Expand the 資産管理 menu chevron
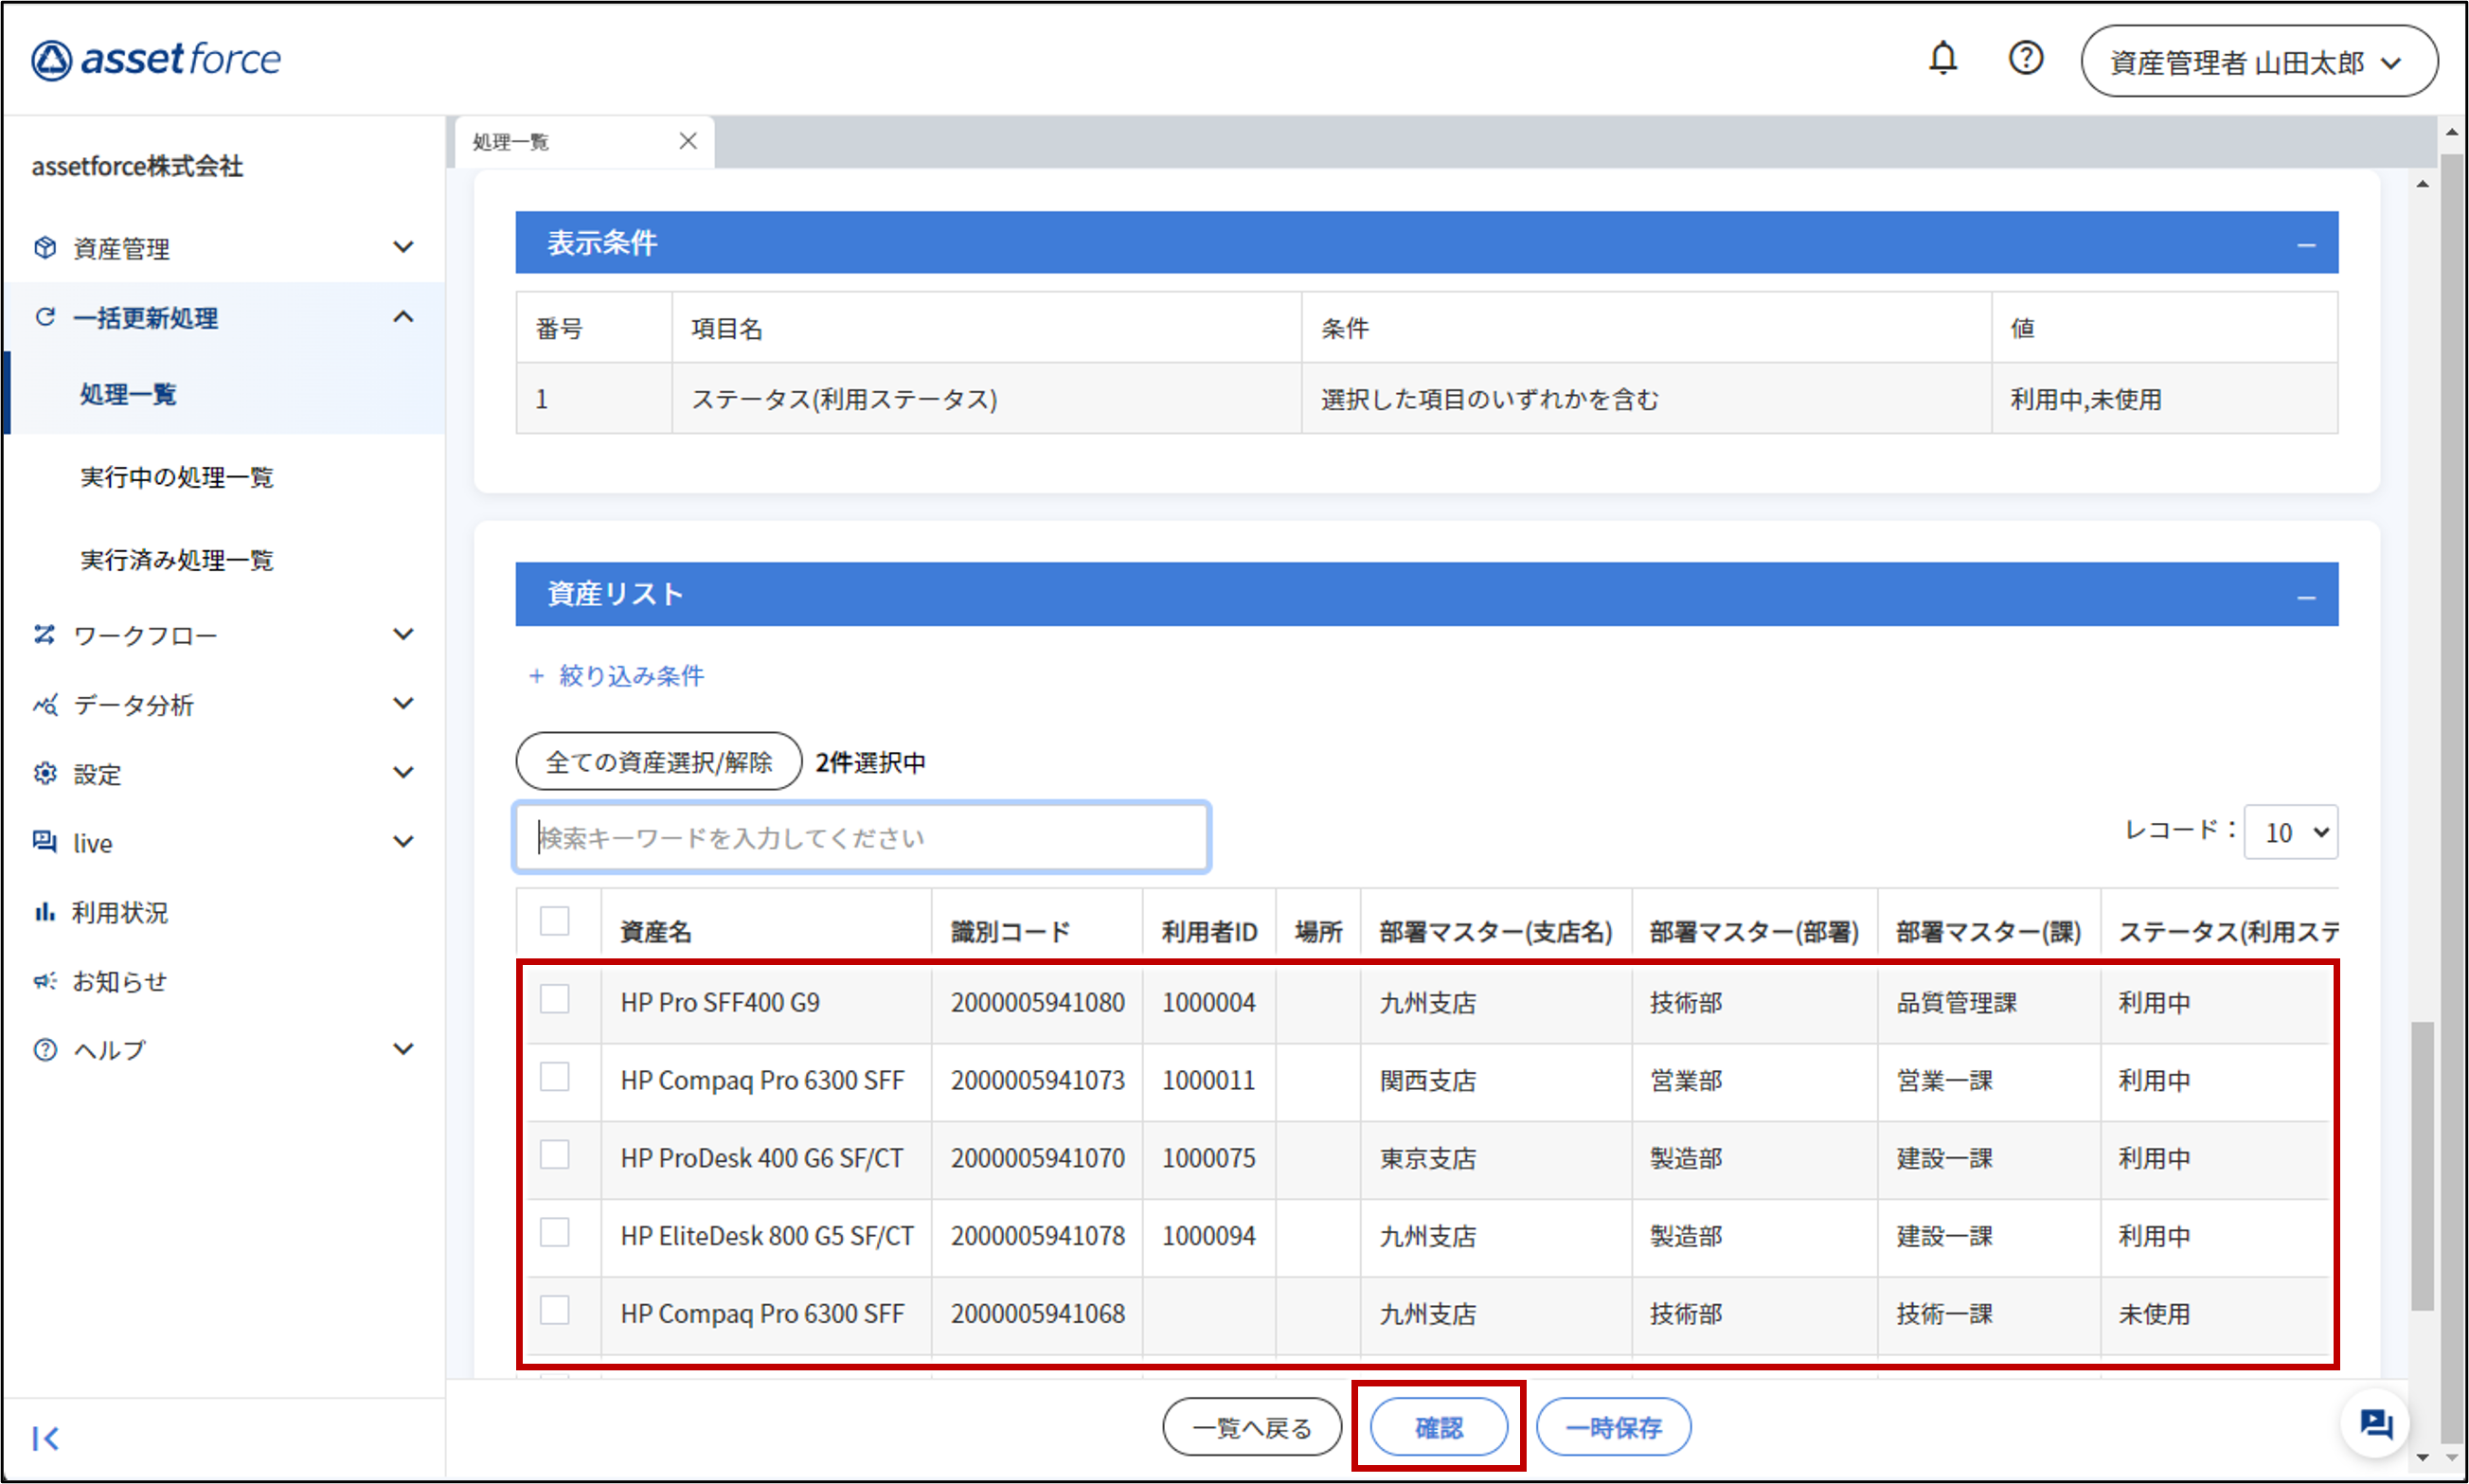 [x=403, y=247]
